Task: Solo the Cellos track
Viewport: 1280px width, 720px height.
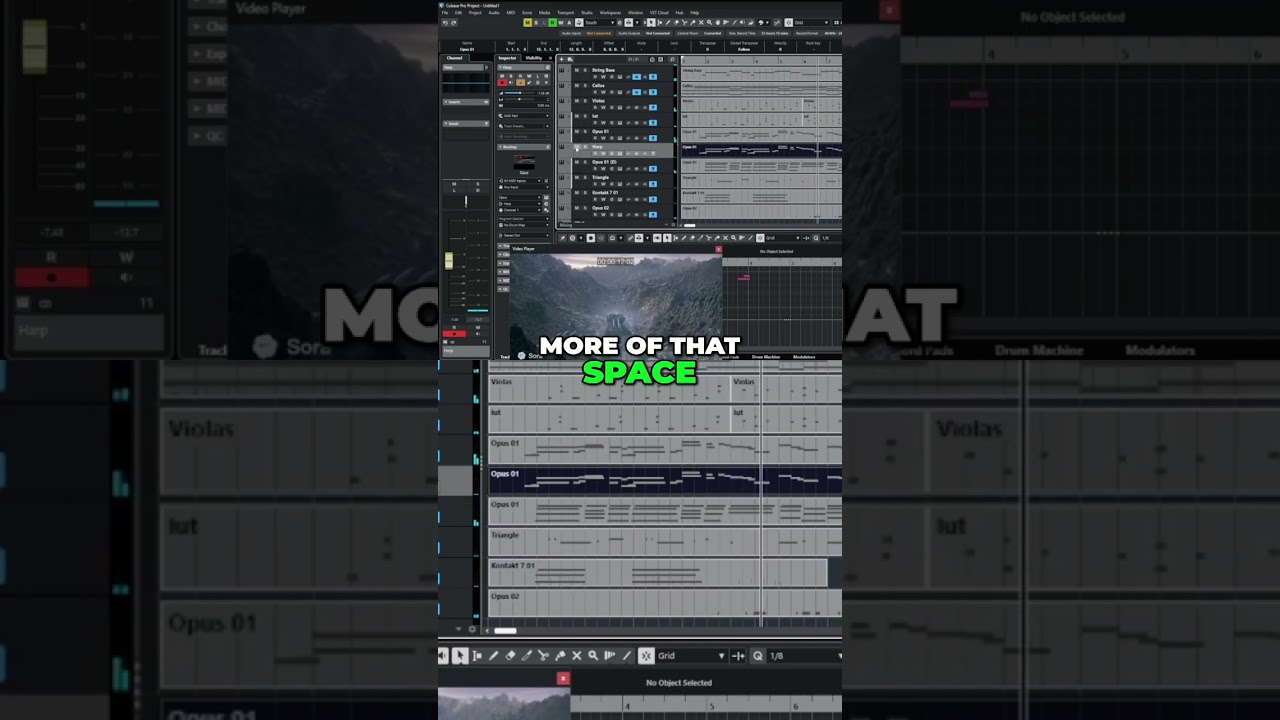Action: tap(585, 85)
